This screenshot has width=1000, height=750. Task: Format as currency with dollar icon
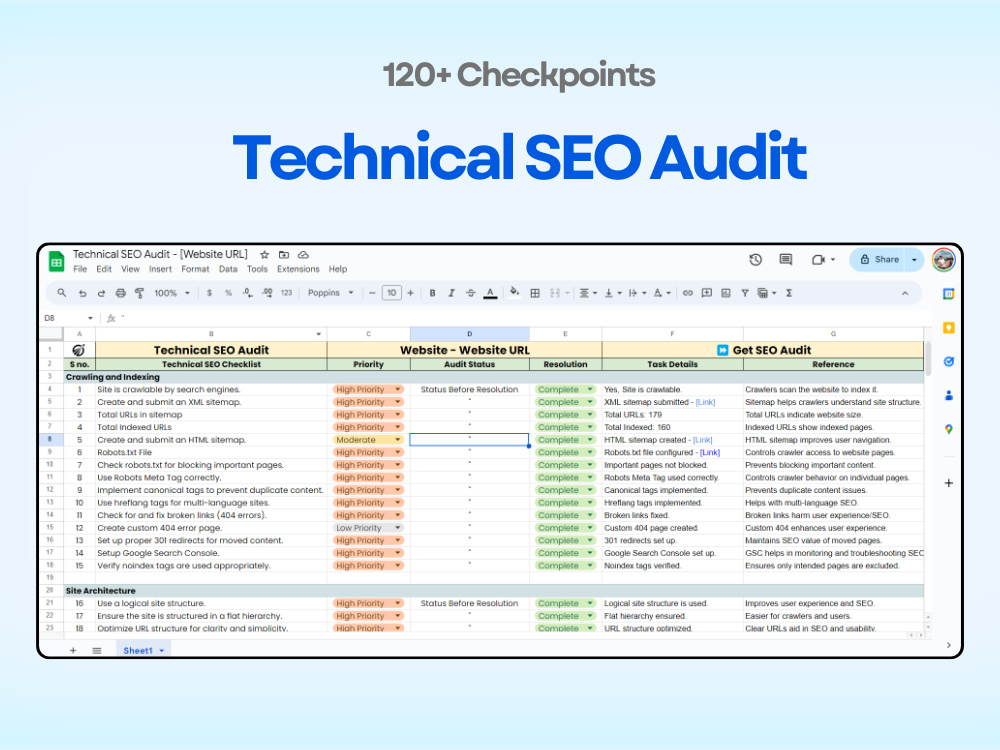209,293
